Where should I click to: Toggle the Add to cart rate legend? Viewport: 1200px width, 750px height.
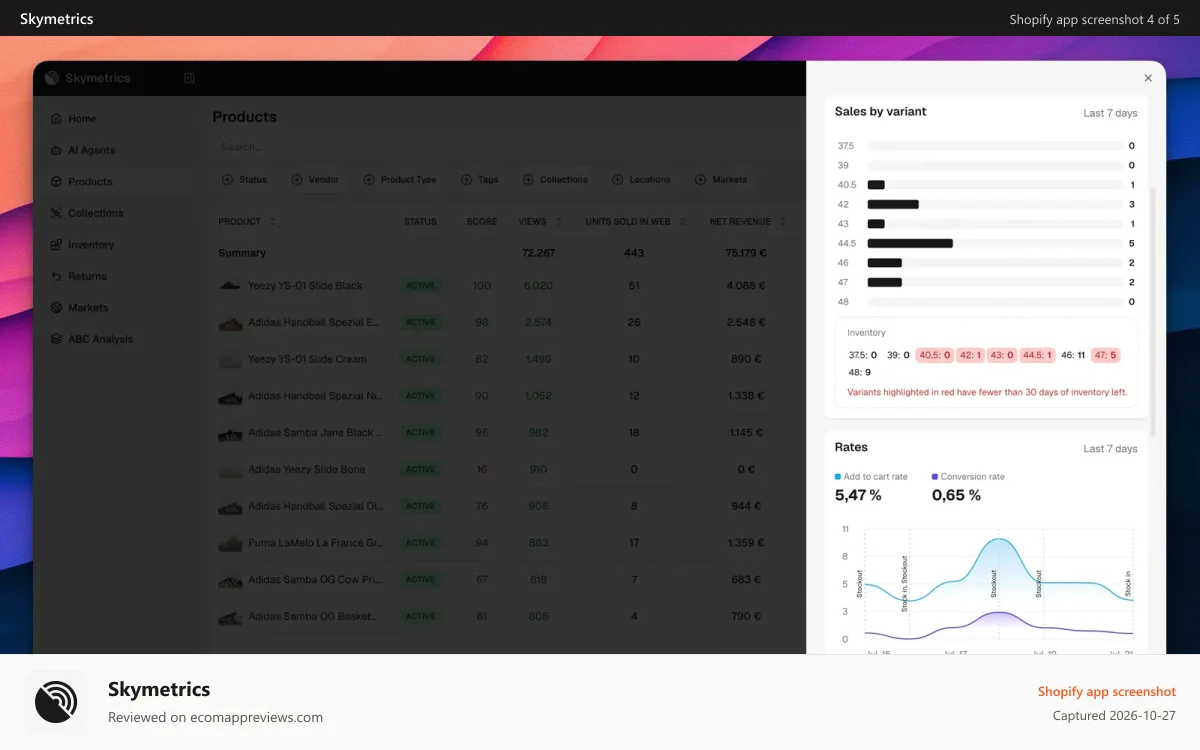(x=871, y=477)
